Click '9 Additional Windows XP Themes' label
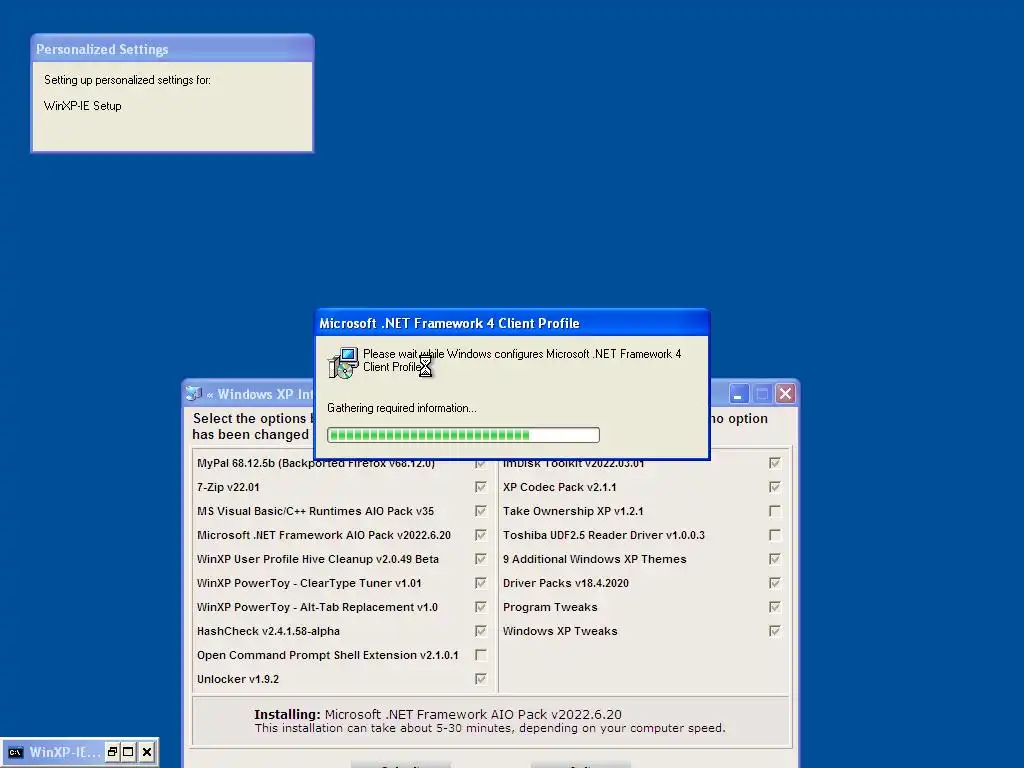The height and width of the screenshot is (768, 1024). (594, 559)
